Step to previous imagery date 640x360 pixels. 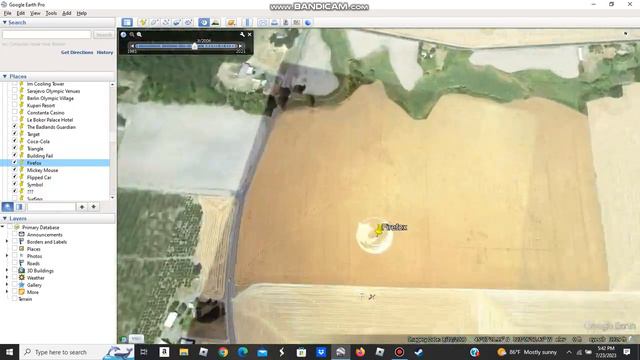click(131, 46)
